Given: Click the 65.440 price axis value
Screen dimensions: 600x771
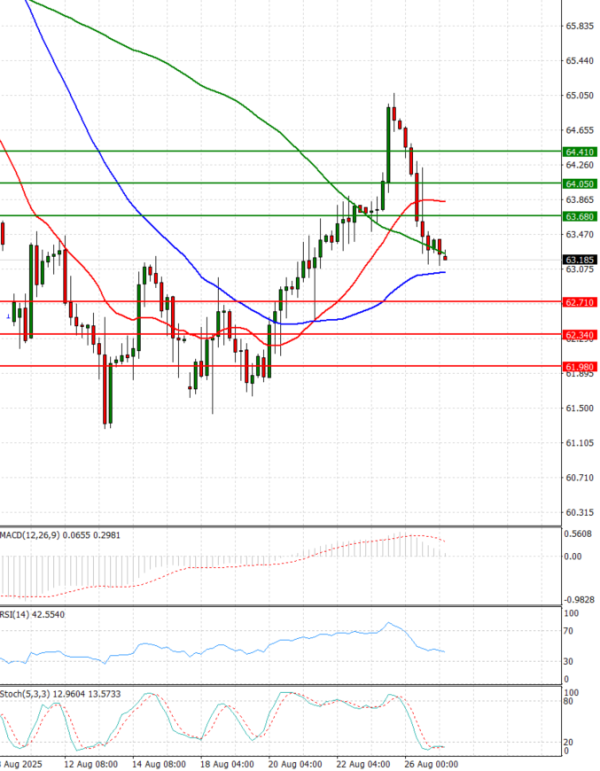Looking at the screenshot, I should 580,60.
